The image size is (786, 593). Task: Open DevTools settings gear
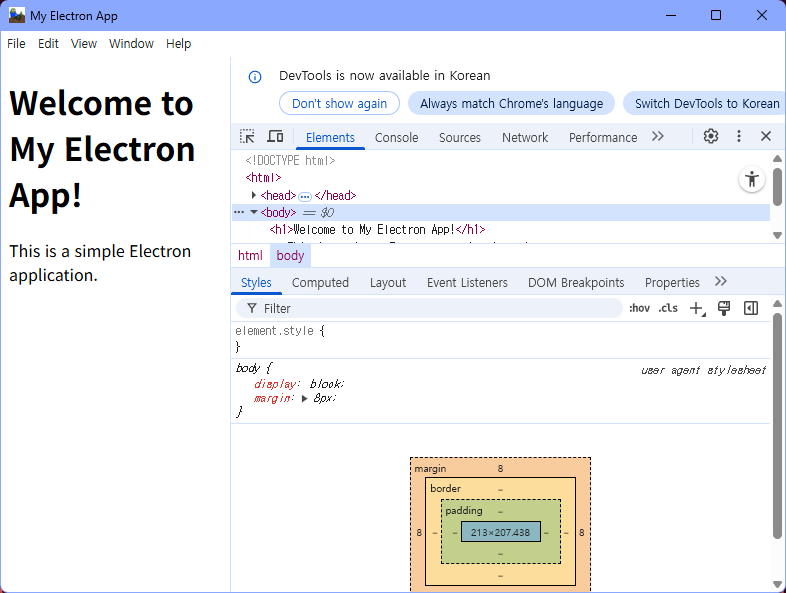tap(711, 137)
